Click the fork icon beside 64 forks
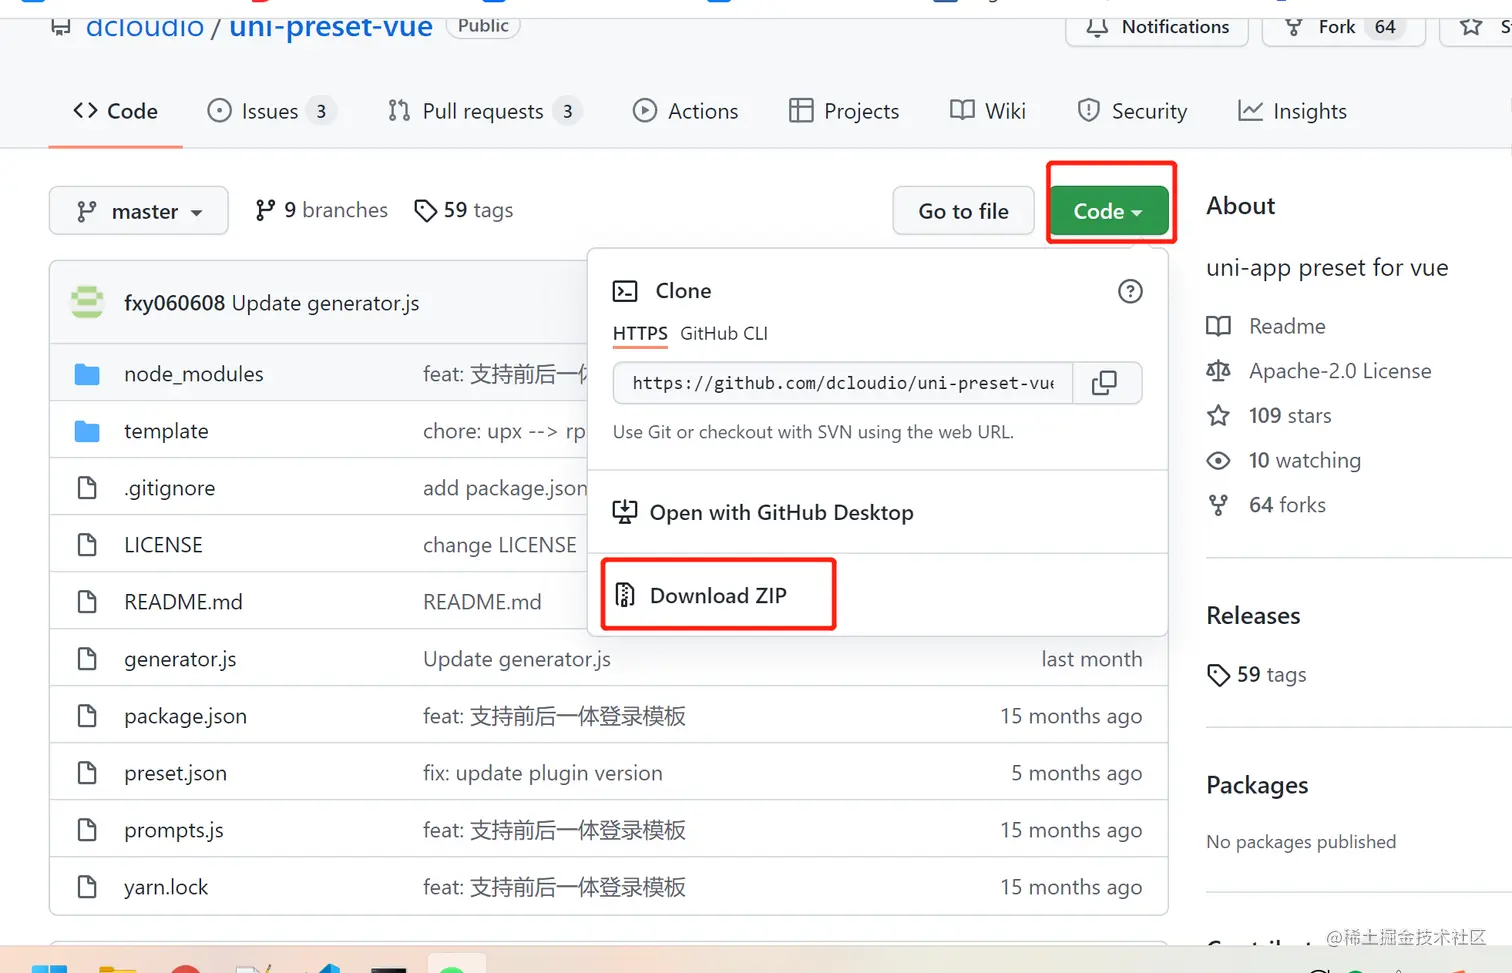Image resolution: width=1512 pixels, height=973 pixels. click(x=1218, y=505)
